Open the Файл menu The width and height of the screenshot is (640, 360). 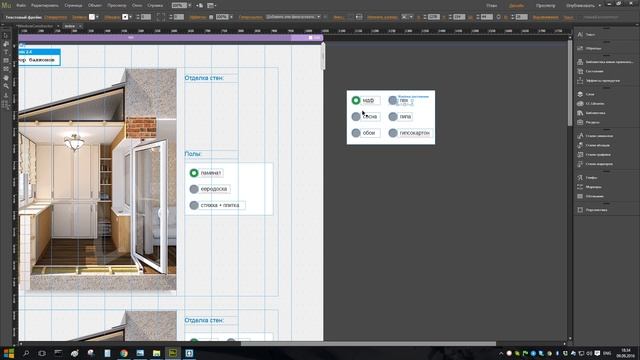(x=21, y=6)
